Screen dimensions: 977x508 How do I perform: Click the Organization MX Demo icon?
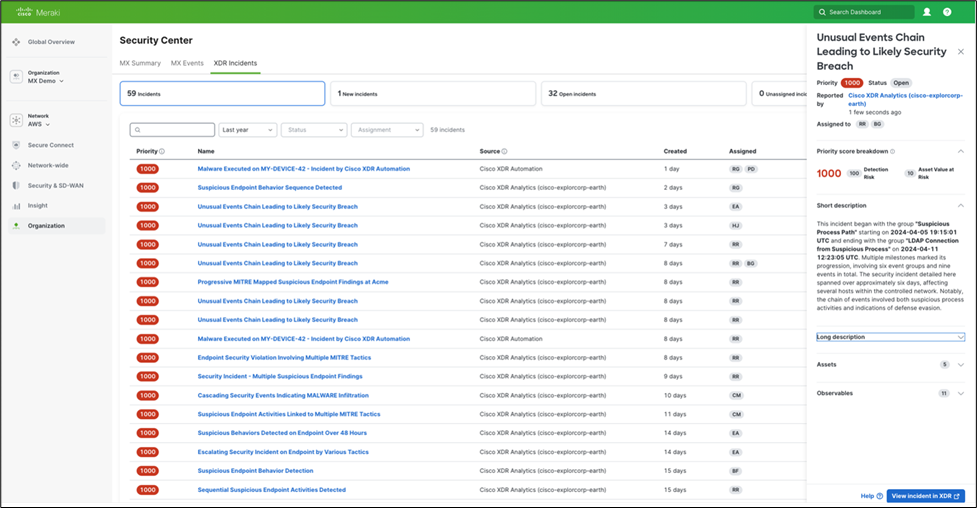pyautogui.click(x=16, y=77)
